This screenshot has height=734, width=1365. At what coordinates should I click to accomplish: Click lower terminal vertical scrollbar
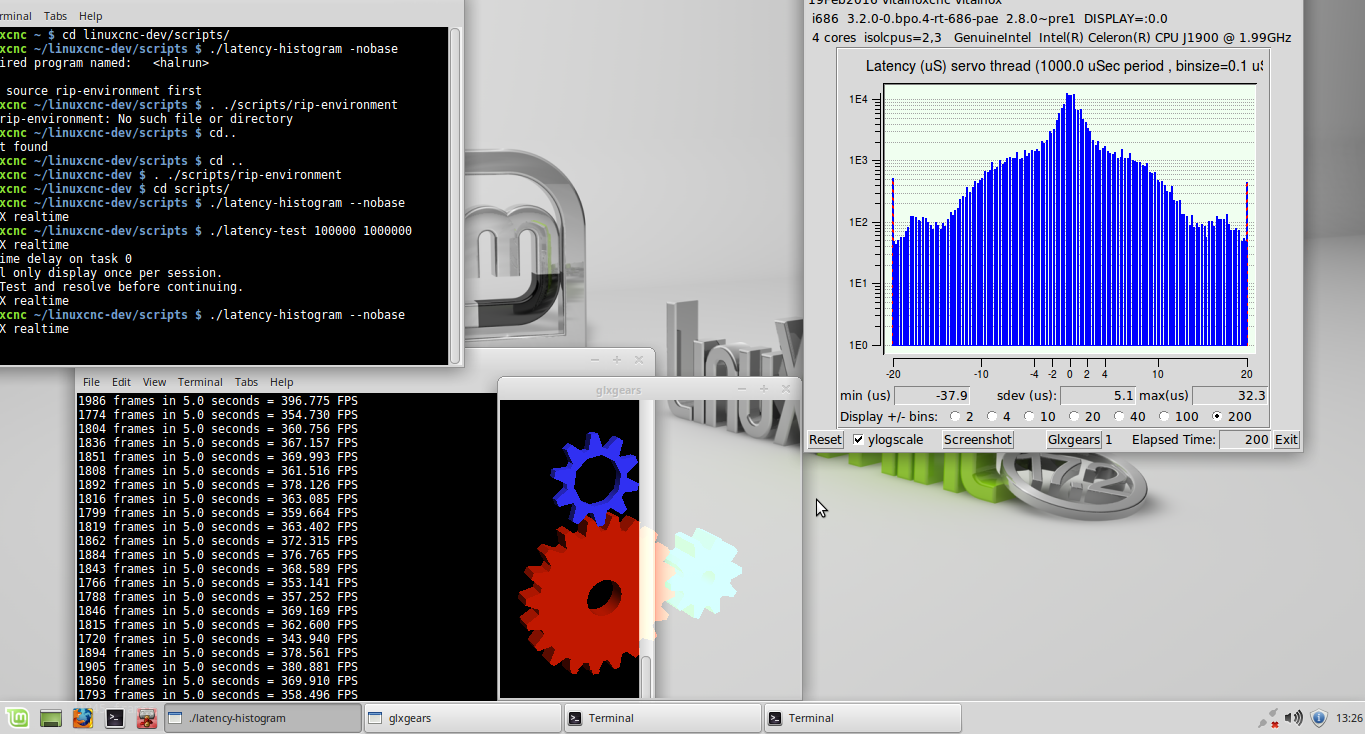[x=646, y=677]
